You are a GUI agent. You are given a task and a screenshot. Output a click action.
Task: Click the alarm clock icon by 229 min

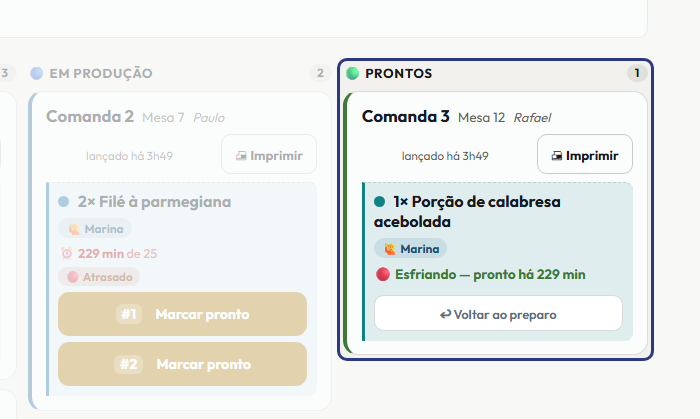pyautogui.click(x=67, y=253)
